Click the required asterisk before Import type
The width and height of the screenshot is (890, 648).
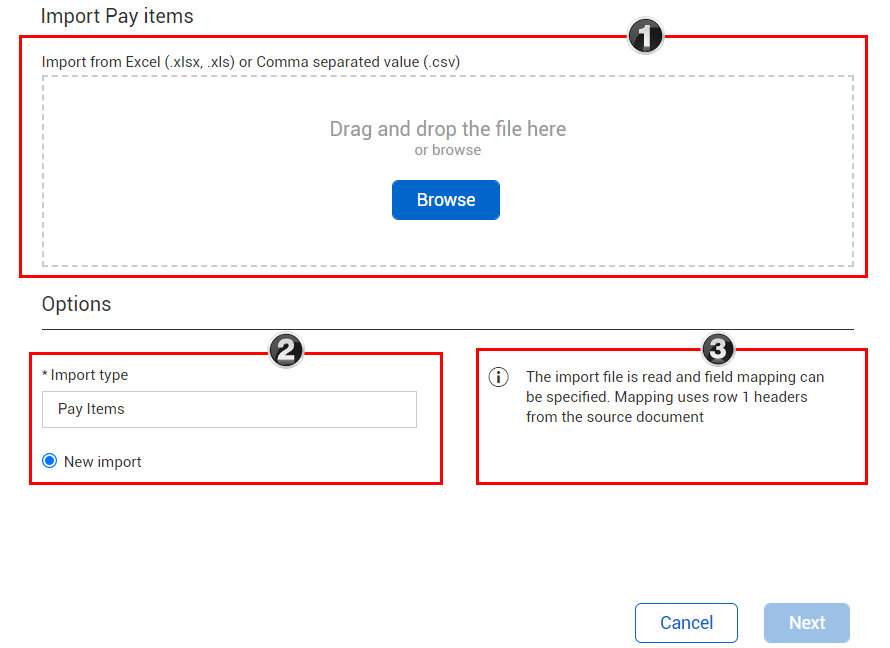(45, 375)
